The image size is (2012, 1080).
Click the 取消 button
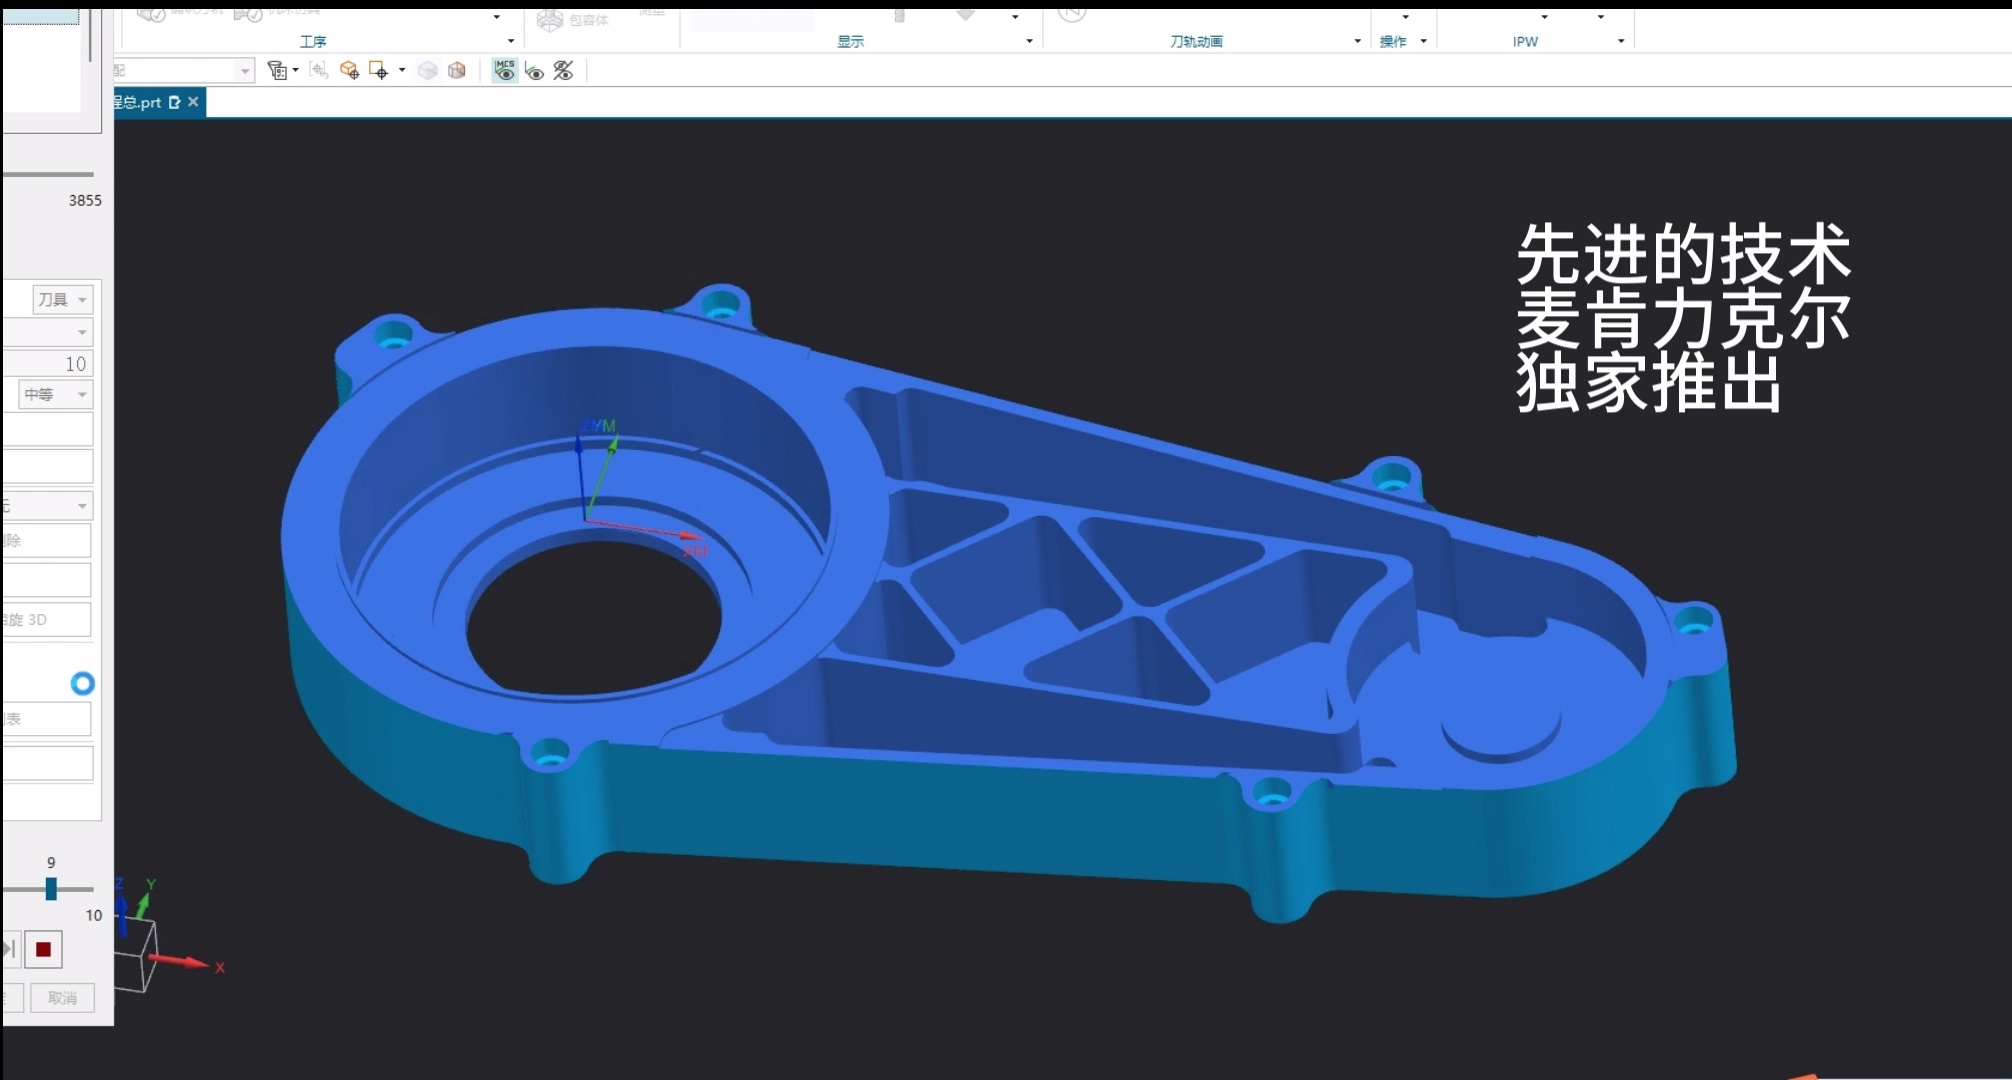click(x=62, y=998)
